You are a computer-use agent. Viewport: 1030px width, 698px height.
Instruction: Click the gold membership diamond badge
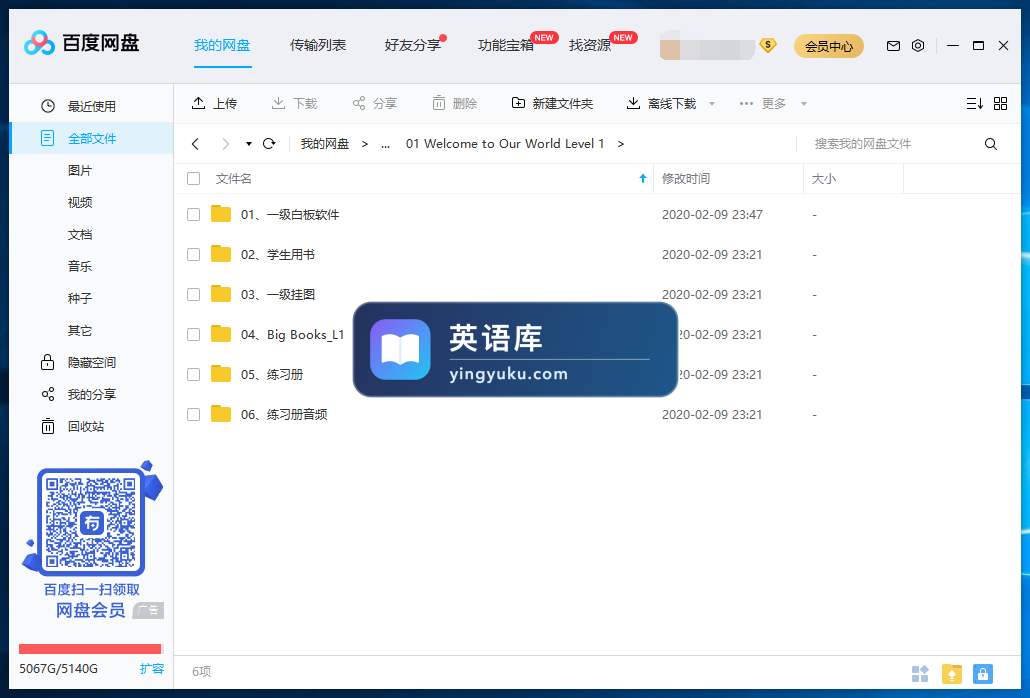768,45
